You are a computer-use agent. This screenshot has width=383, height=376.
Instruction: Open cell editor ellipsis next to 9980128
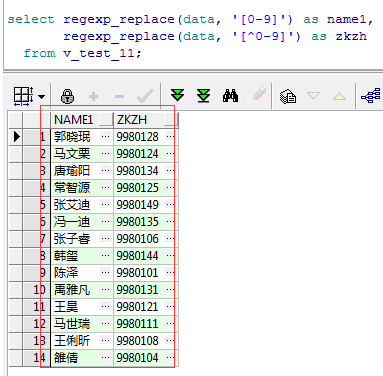170,136
